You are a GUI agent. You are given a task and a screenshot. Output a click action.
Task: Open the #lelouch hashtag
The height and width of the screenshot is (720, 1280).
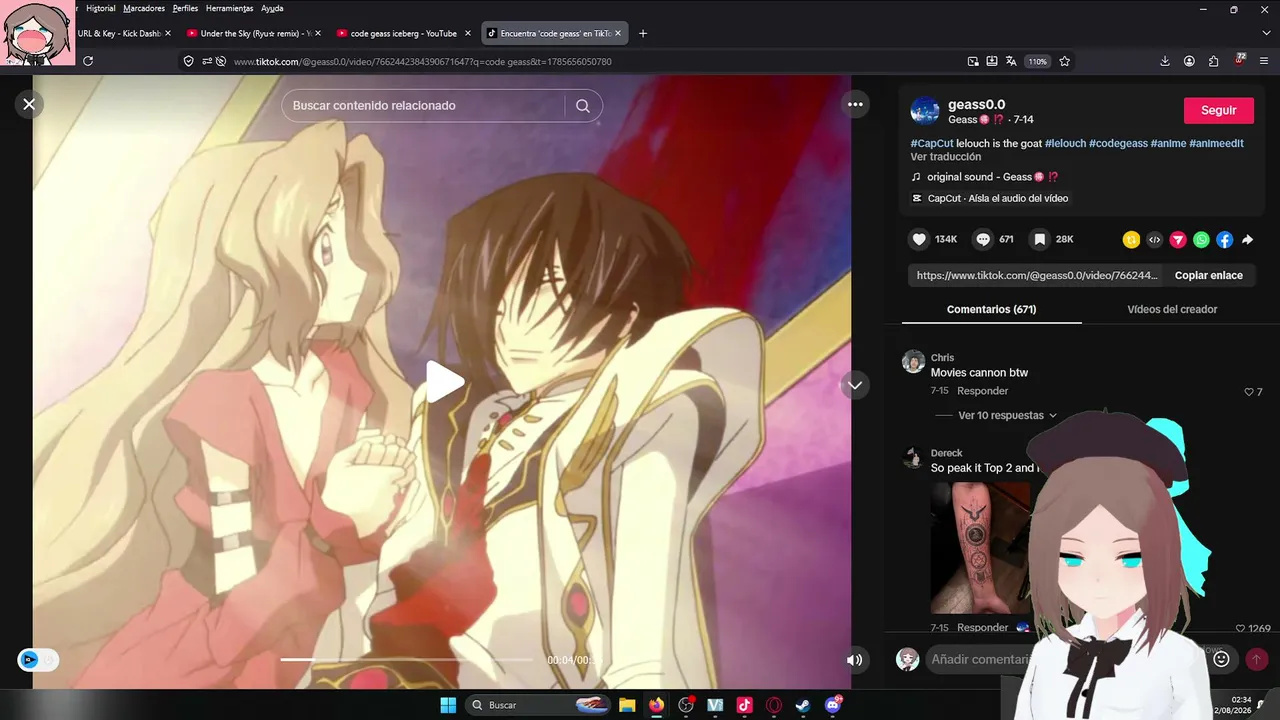click(1065, 144)
